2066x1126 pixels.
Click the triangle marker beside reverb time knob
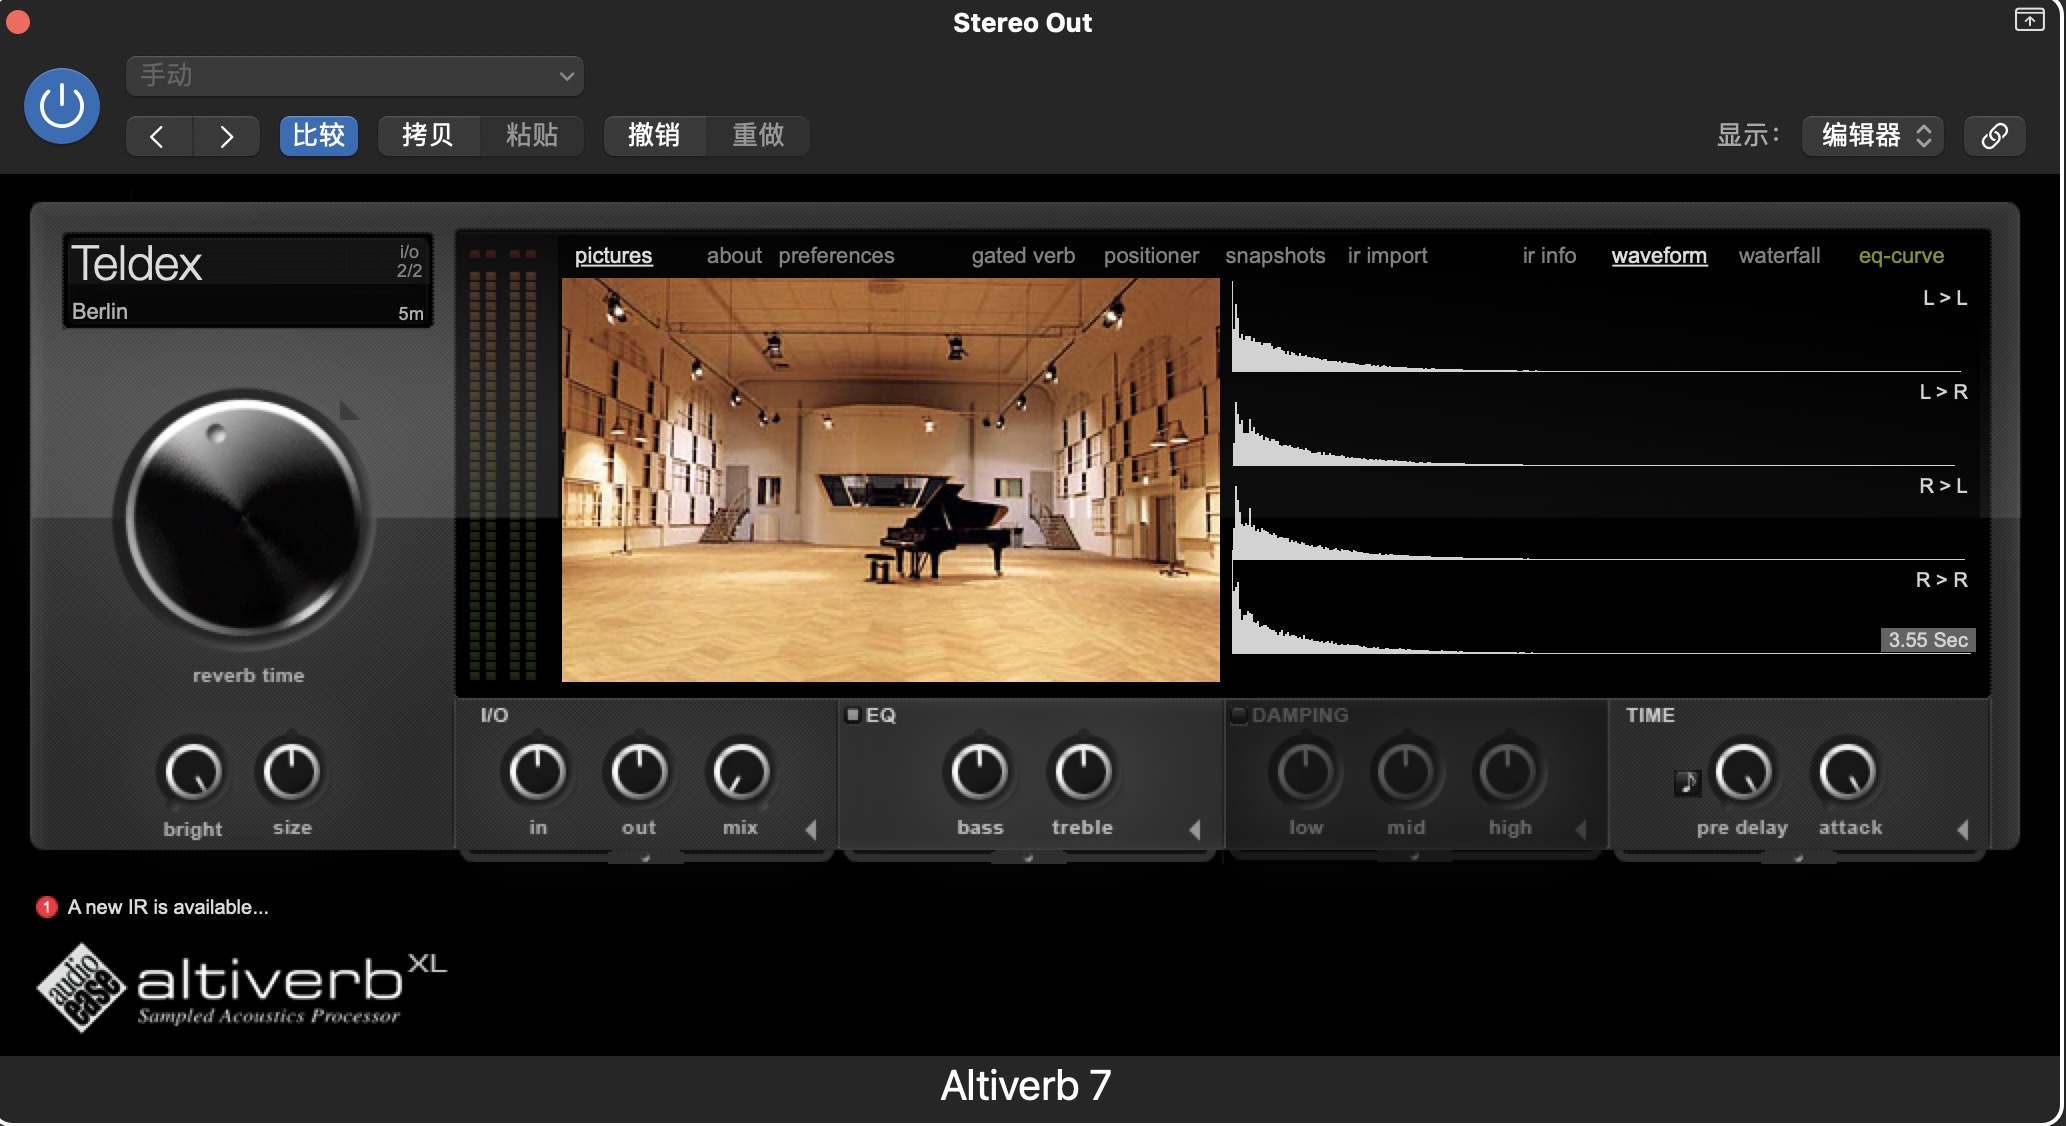[348, 410]
